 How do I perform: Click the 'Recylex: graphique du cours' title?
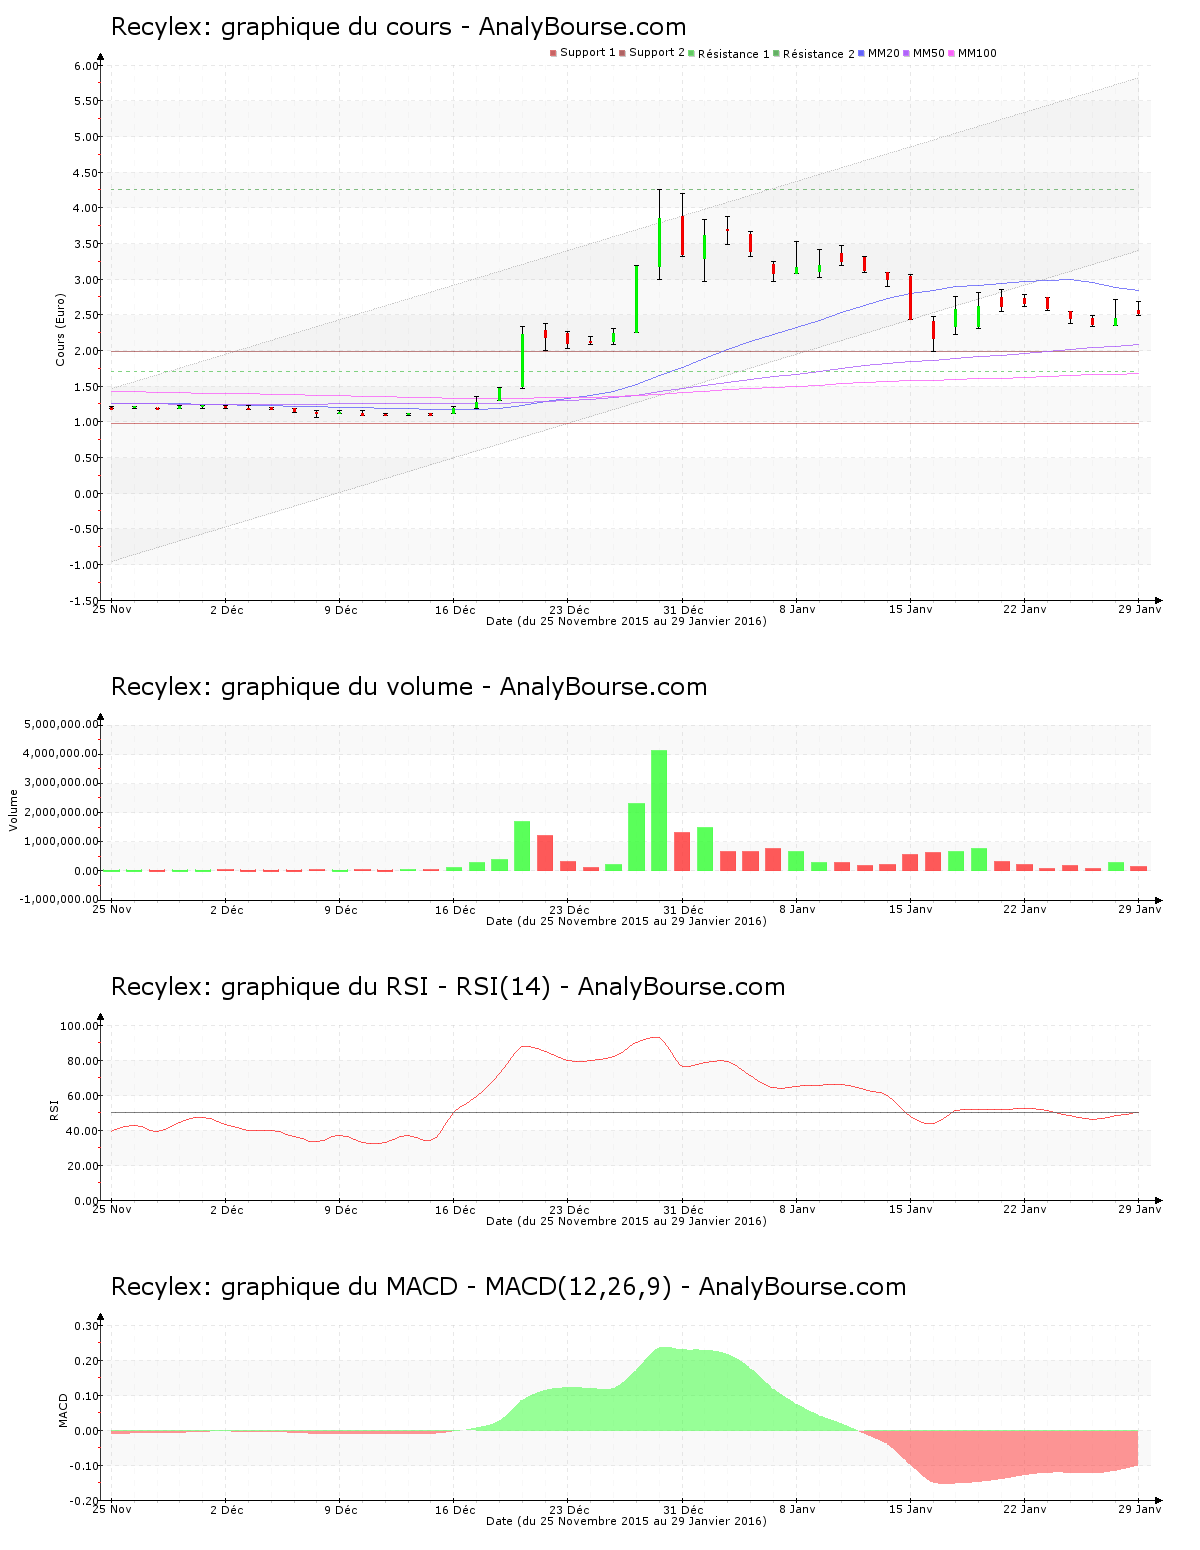399,27
